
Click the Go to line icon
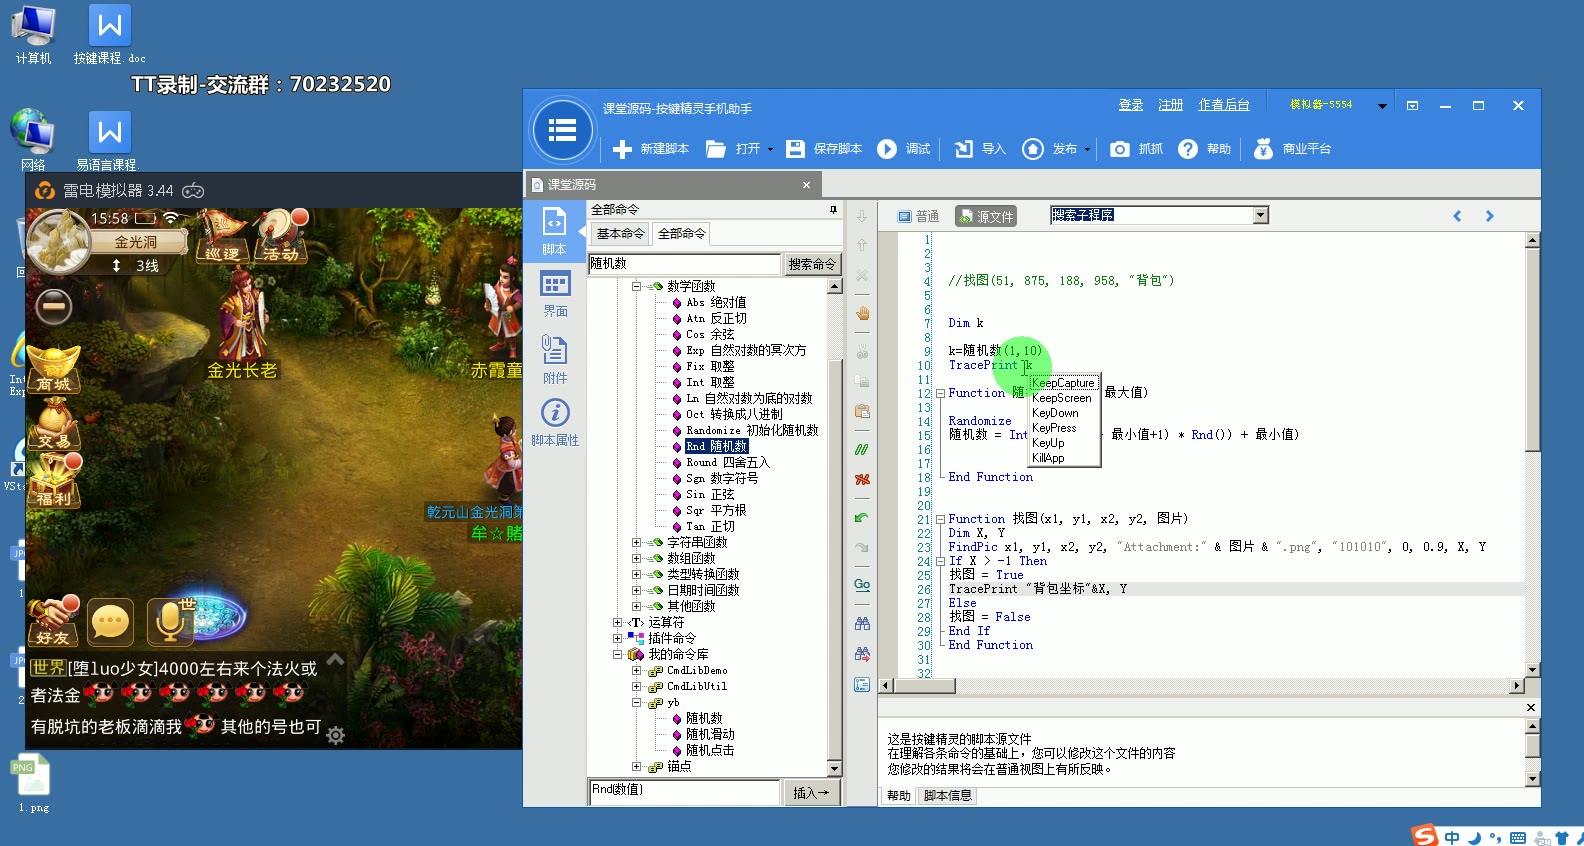[x=862, y=585]
